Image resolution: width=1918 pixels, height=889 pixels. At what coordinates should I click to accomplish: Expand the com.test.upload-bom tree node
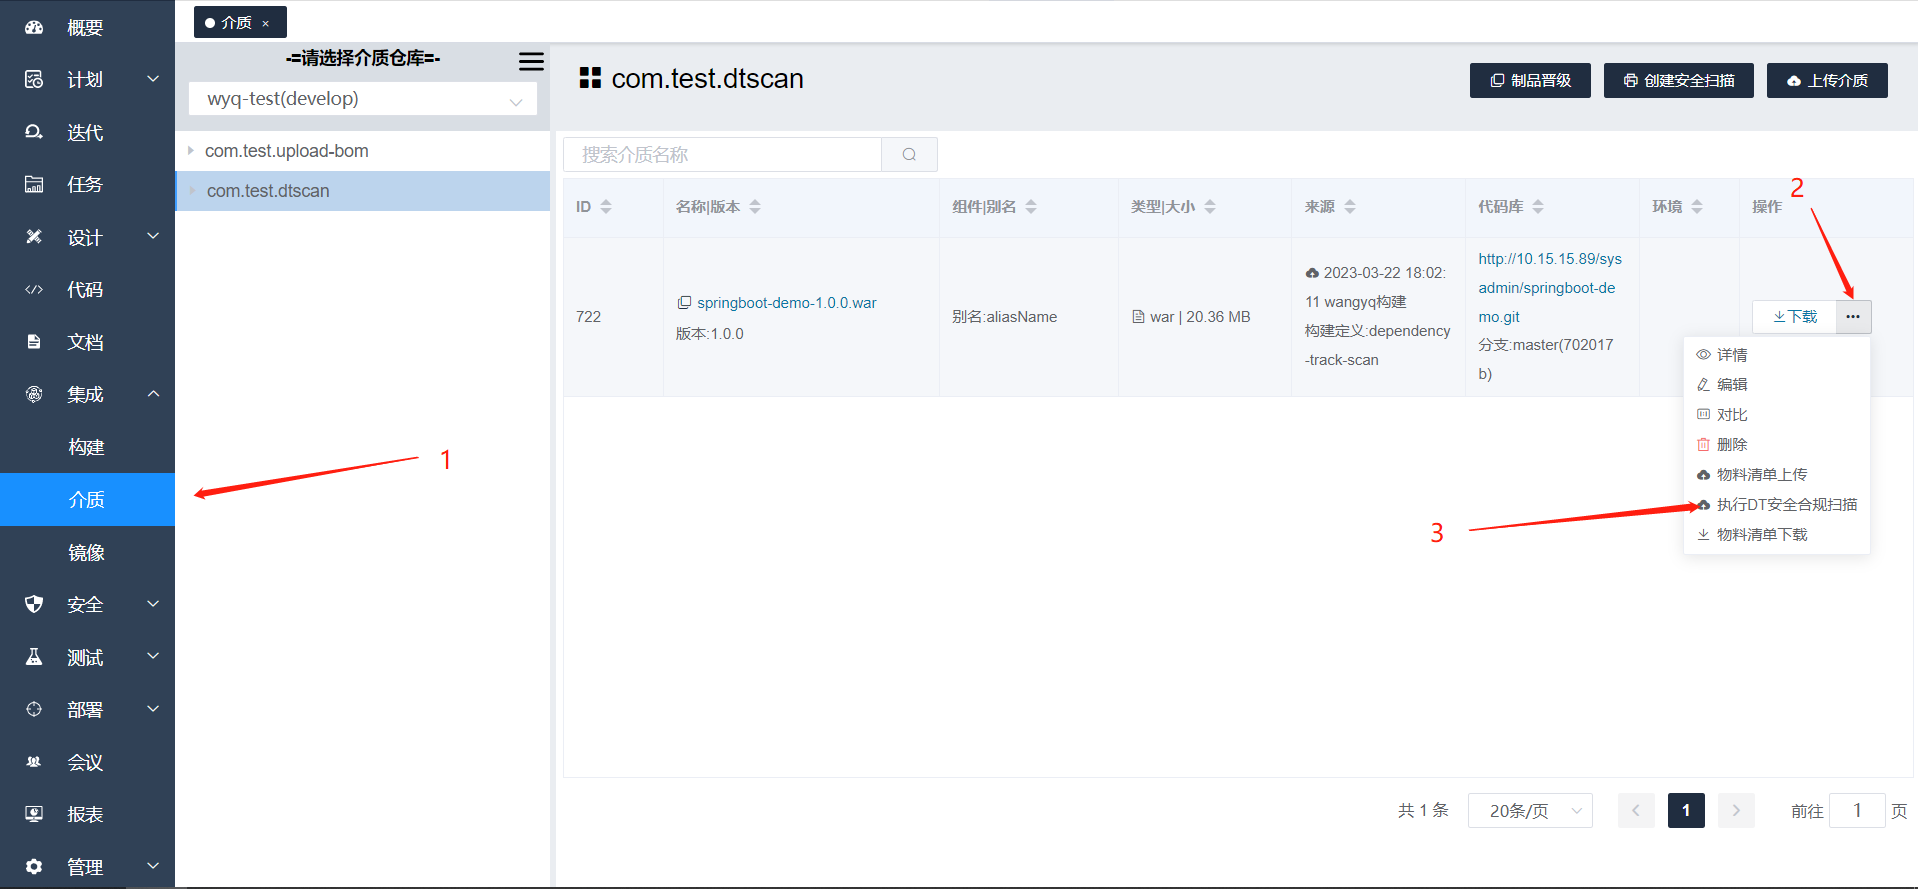tap(191, 151)
